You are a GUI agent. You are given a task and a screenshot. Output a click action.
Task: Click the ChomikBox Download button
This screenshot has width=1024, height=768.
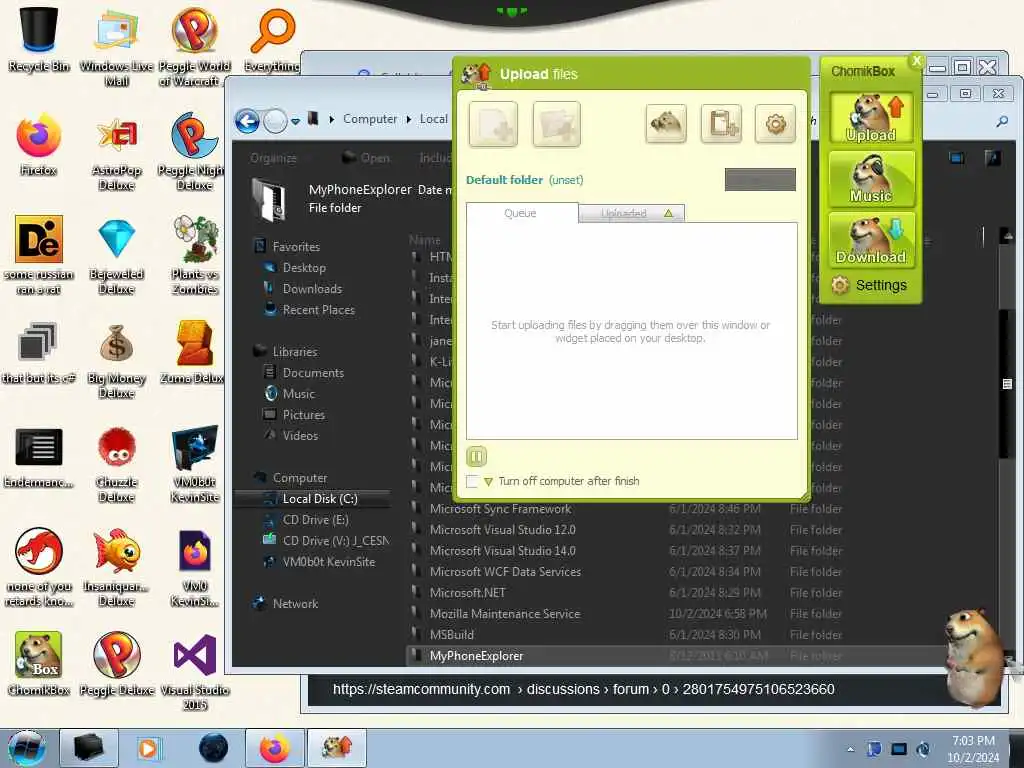pyautogui.click(x=871, y=240)
